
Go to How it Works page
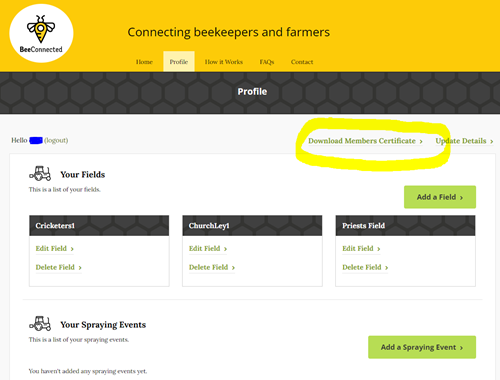point(224,62)
